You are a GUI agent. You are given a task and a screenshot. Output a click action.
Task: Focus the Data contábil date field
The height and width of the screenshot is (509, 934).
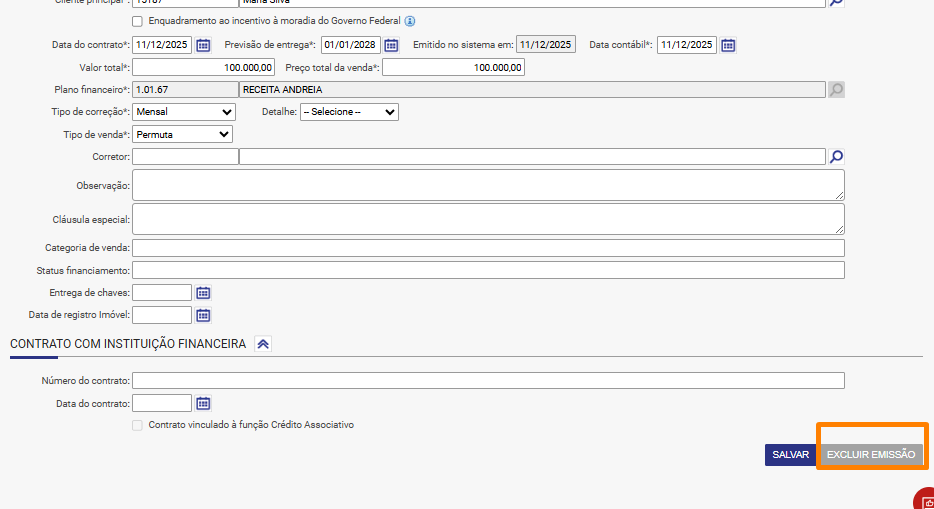[x=687, y=45]
